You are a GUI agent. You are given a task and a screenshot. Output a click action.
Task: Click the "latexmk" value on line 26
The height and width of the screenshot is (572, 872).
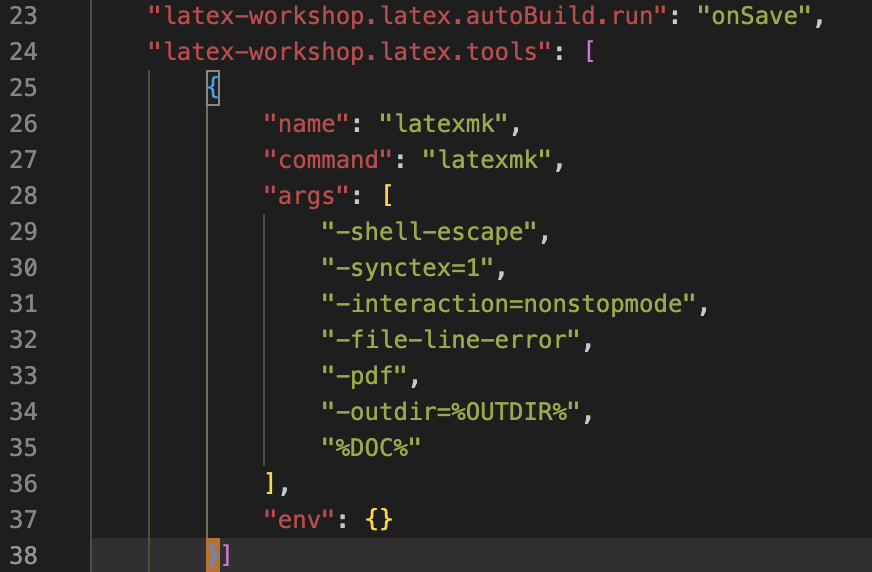pos(443,124)
